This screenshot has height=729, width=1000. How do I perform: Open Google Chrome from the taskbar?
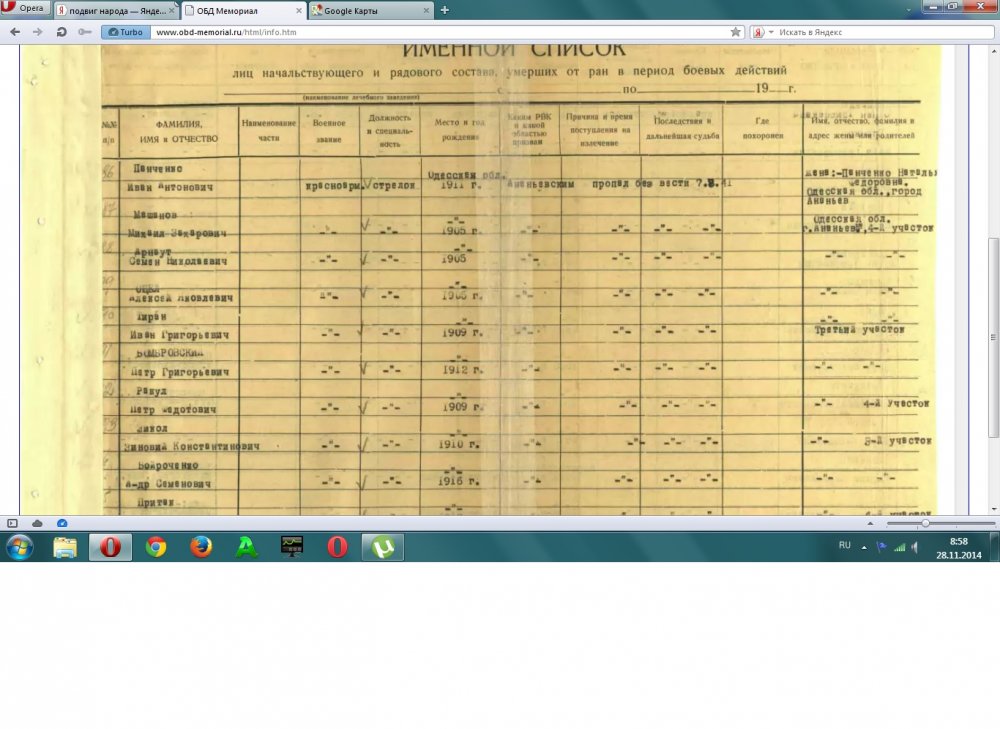click(156, 547)
